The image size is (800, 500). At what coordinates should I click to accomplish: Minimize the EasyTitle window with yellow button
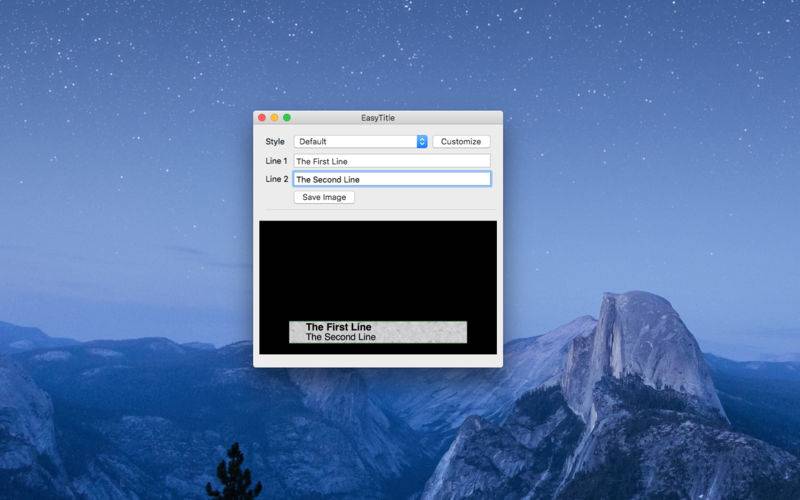click(274, 118)
